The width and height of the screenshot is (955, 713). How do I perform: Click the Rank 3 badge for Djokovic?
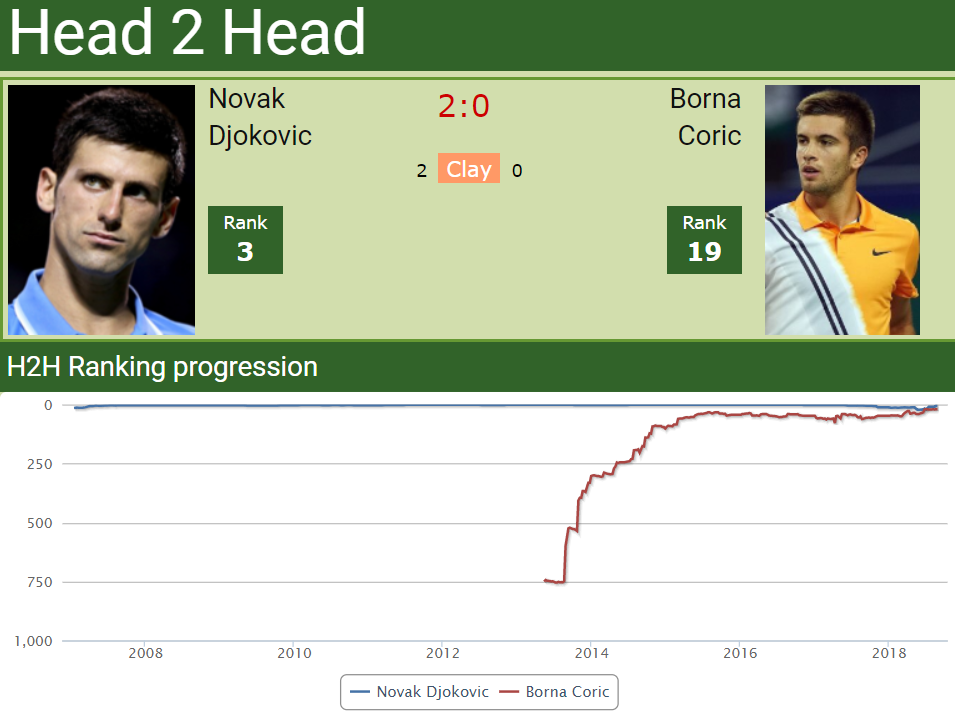click(245, 239)
